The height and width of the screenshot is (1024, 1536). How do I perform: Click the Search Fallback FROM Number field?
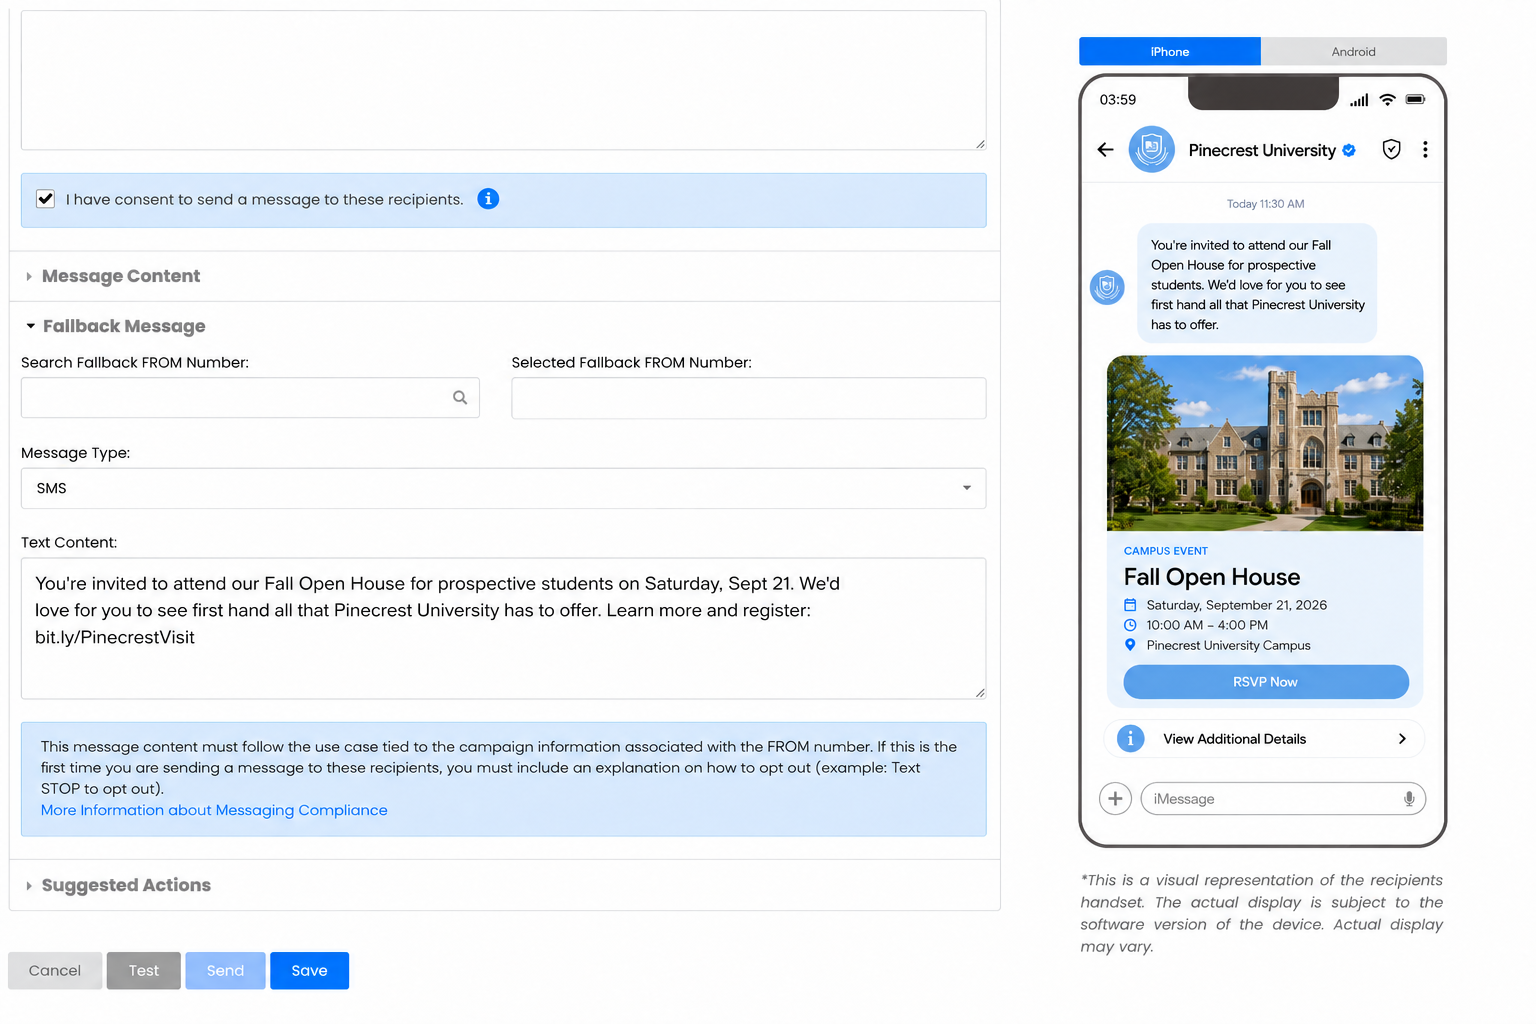point(250,398)
